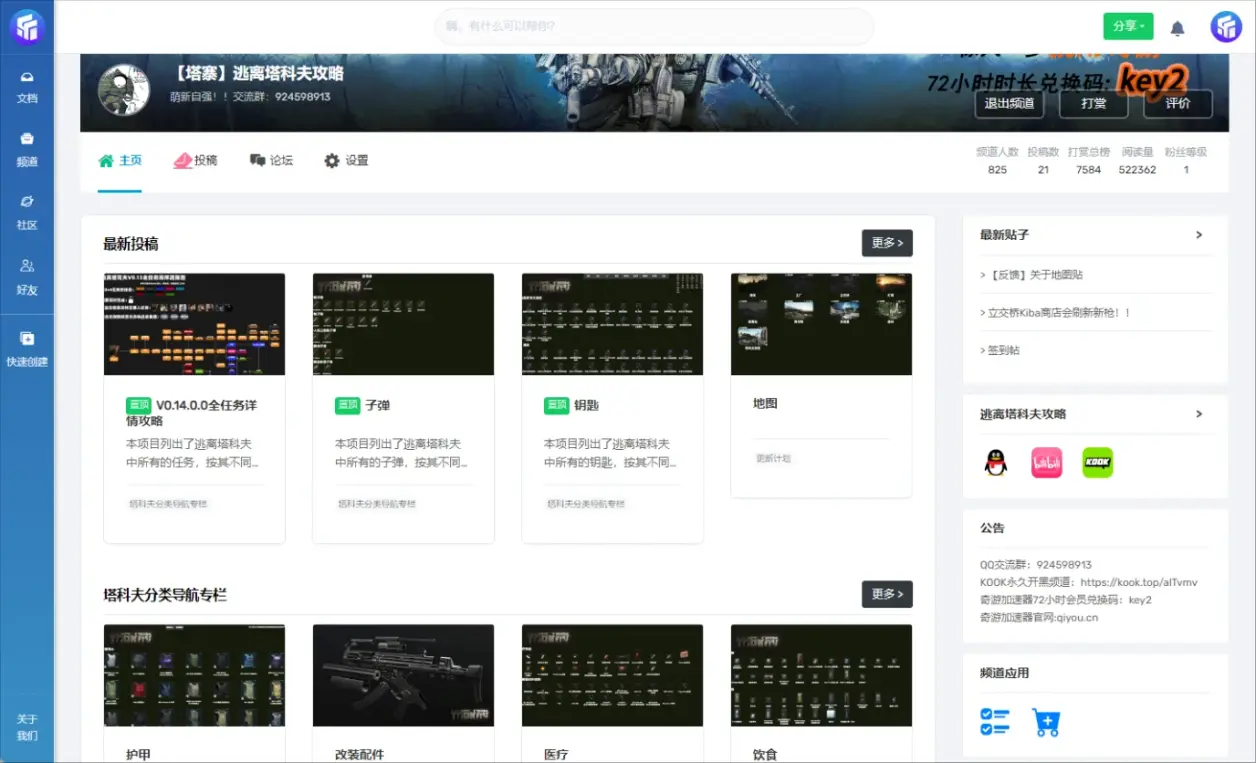Open the 护甲 category thumbnail
The image size is (1256, 763).
(194, 675)
